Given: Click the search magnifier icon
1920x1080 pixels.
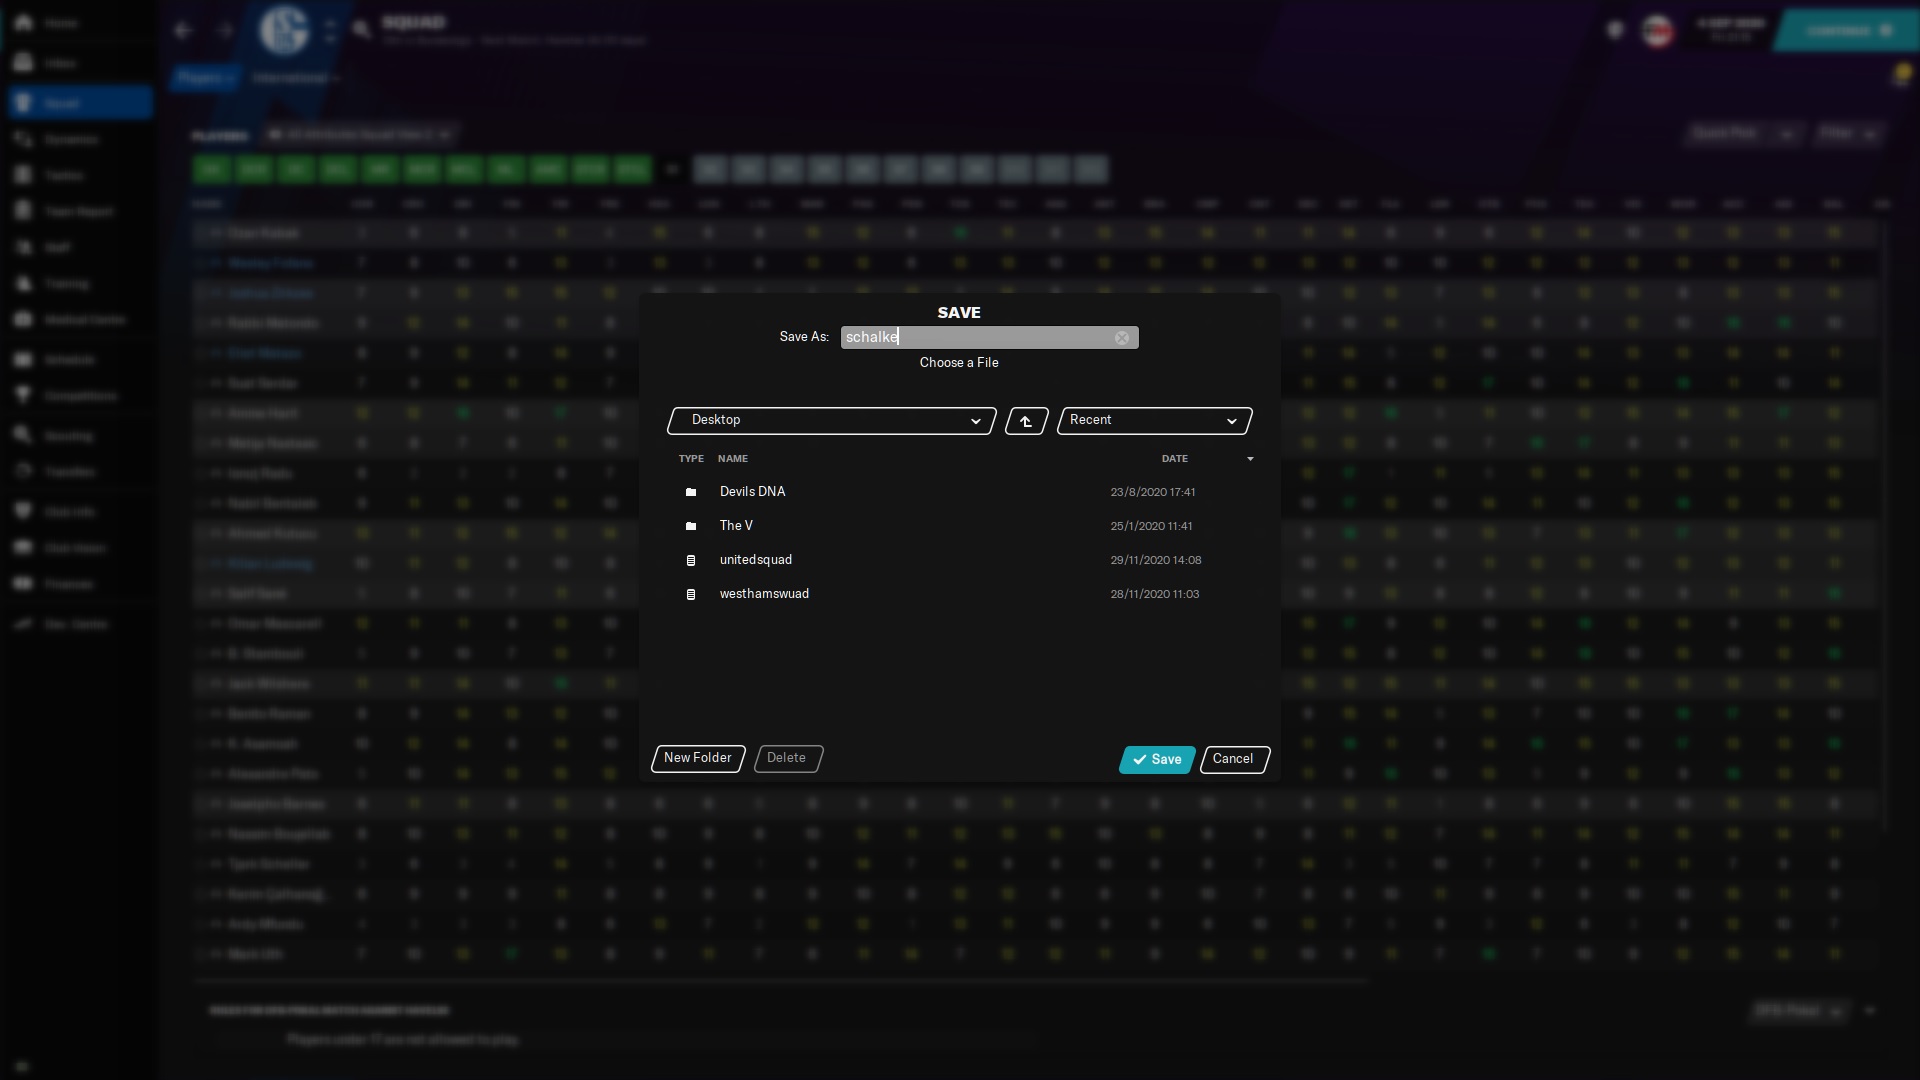Looking at the screenshot, I should click(362, 30).
